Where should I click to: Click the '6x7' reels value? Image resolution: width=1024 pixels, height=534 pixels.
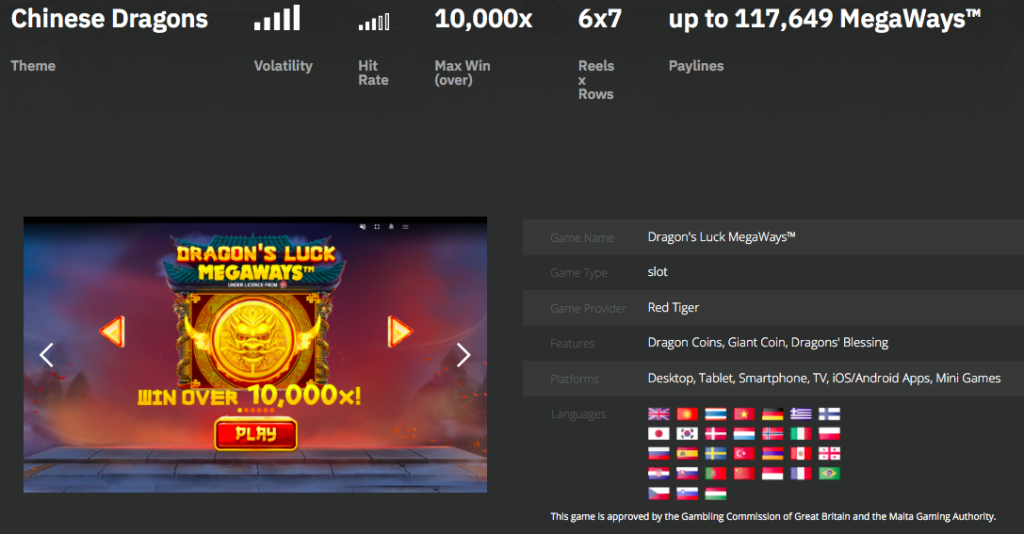[600, 19]
